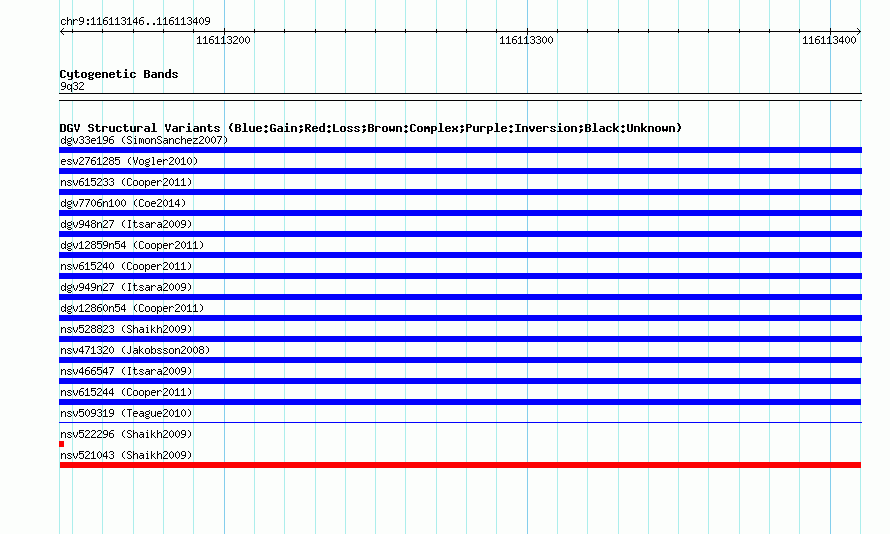
Task: Select the esv2761285 (Vogler2010) variant bar
Action: click(x=460, y=171)
